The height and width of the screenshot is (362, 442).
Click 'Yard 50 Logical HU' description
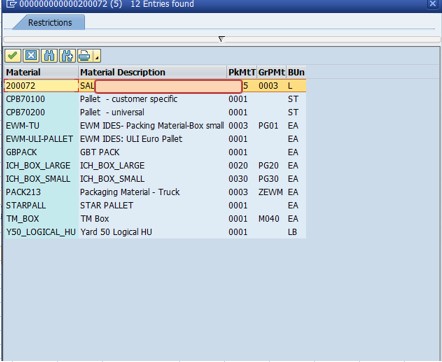pos(116,232)
